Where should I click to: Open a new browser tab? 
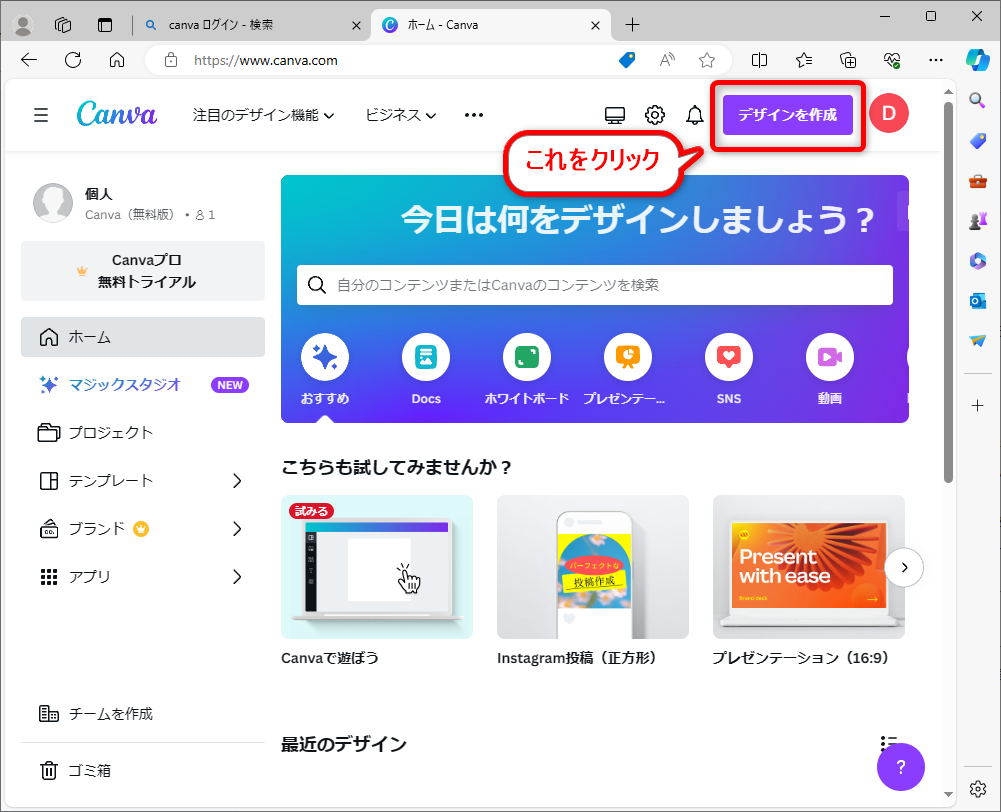point(632,25)
